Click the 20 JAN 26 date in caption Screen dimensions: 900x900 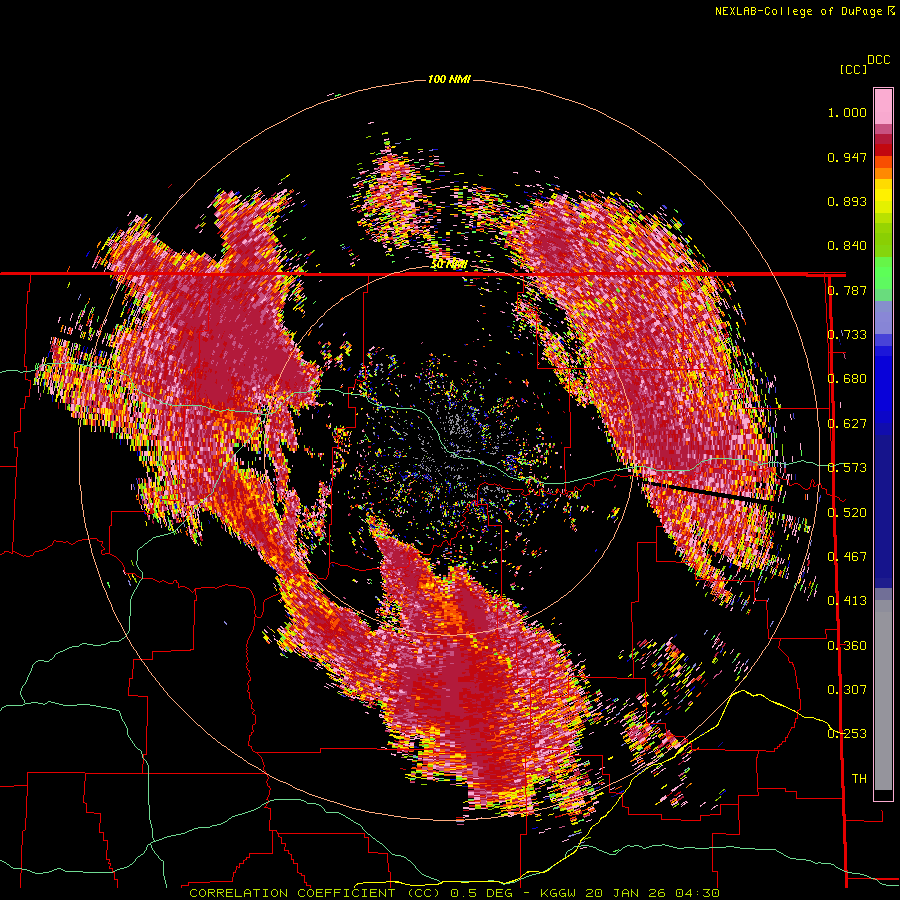[x=625, y=893]
